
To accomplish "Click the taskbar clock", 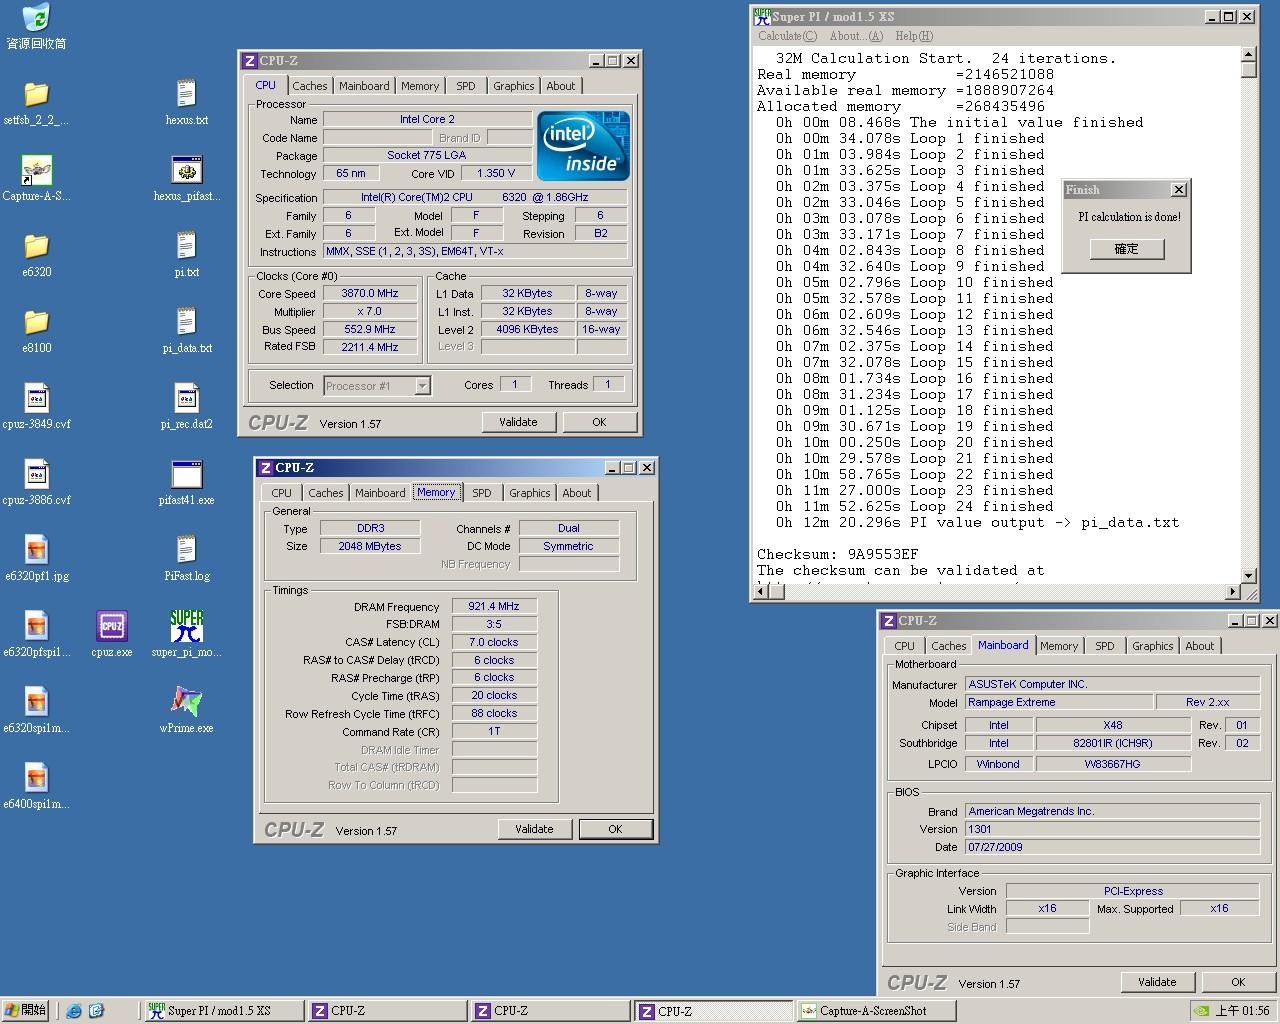I will tap(1242, 1011).
